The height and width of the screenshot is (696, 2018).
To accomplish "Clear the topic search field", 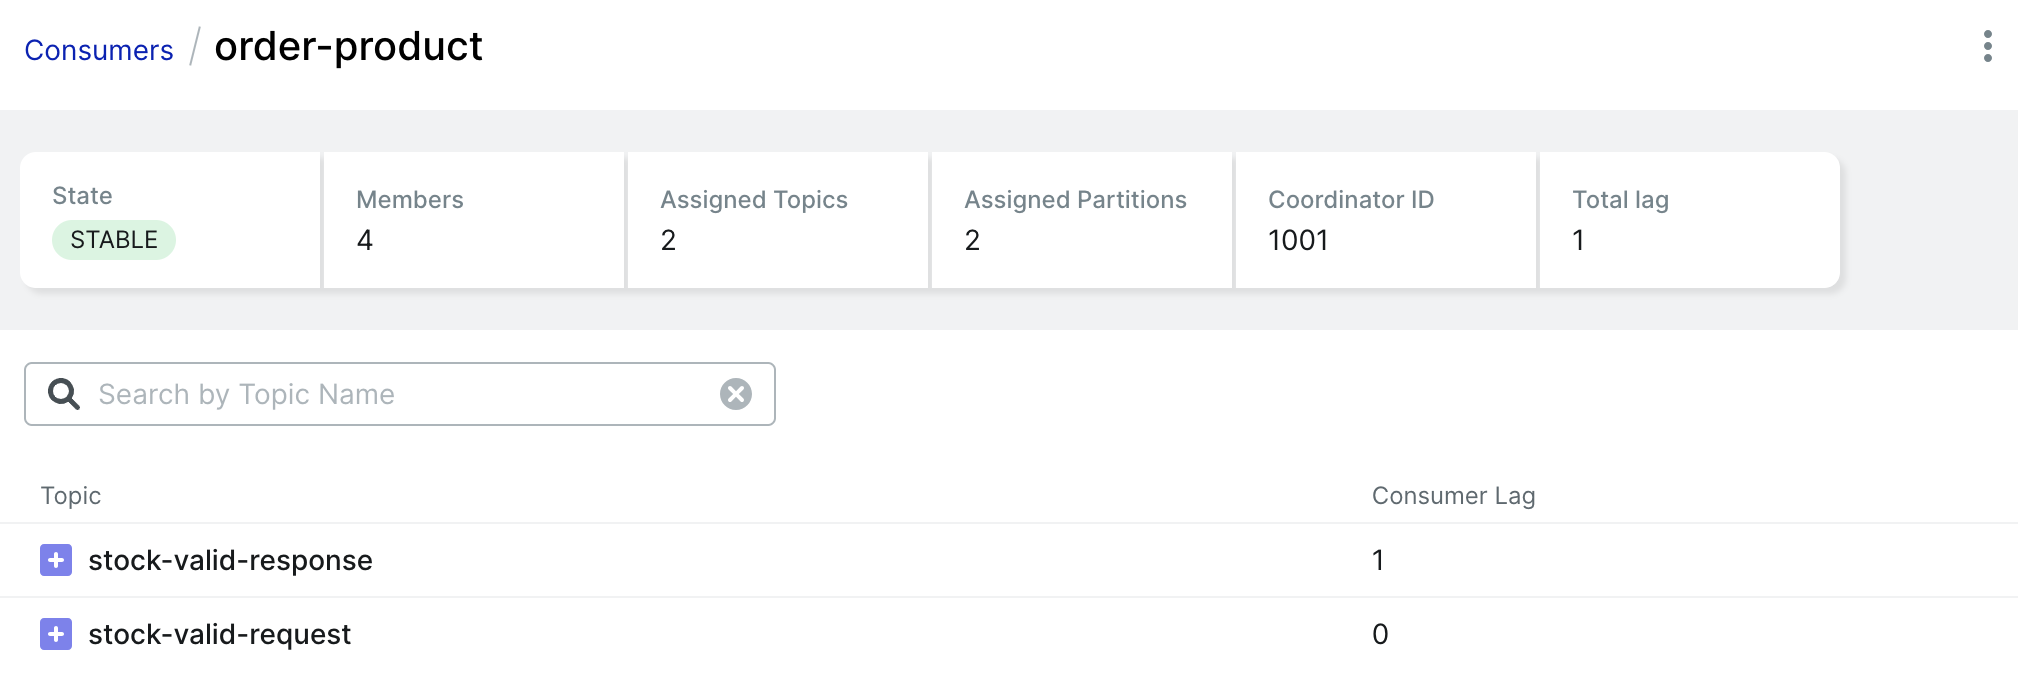I will (x=736, y=394).
